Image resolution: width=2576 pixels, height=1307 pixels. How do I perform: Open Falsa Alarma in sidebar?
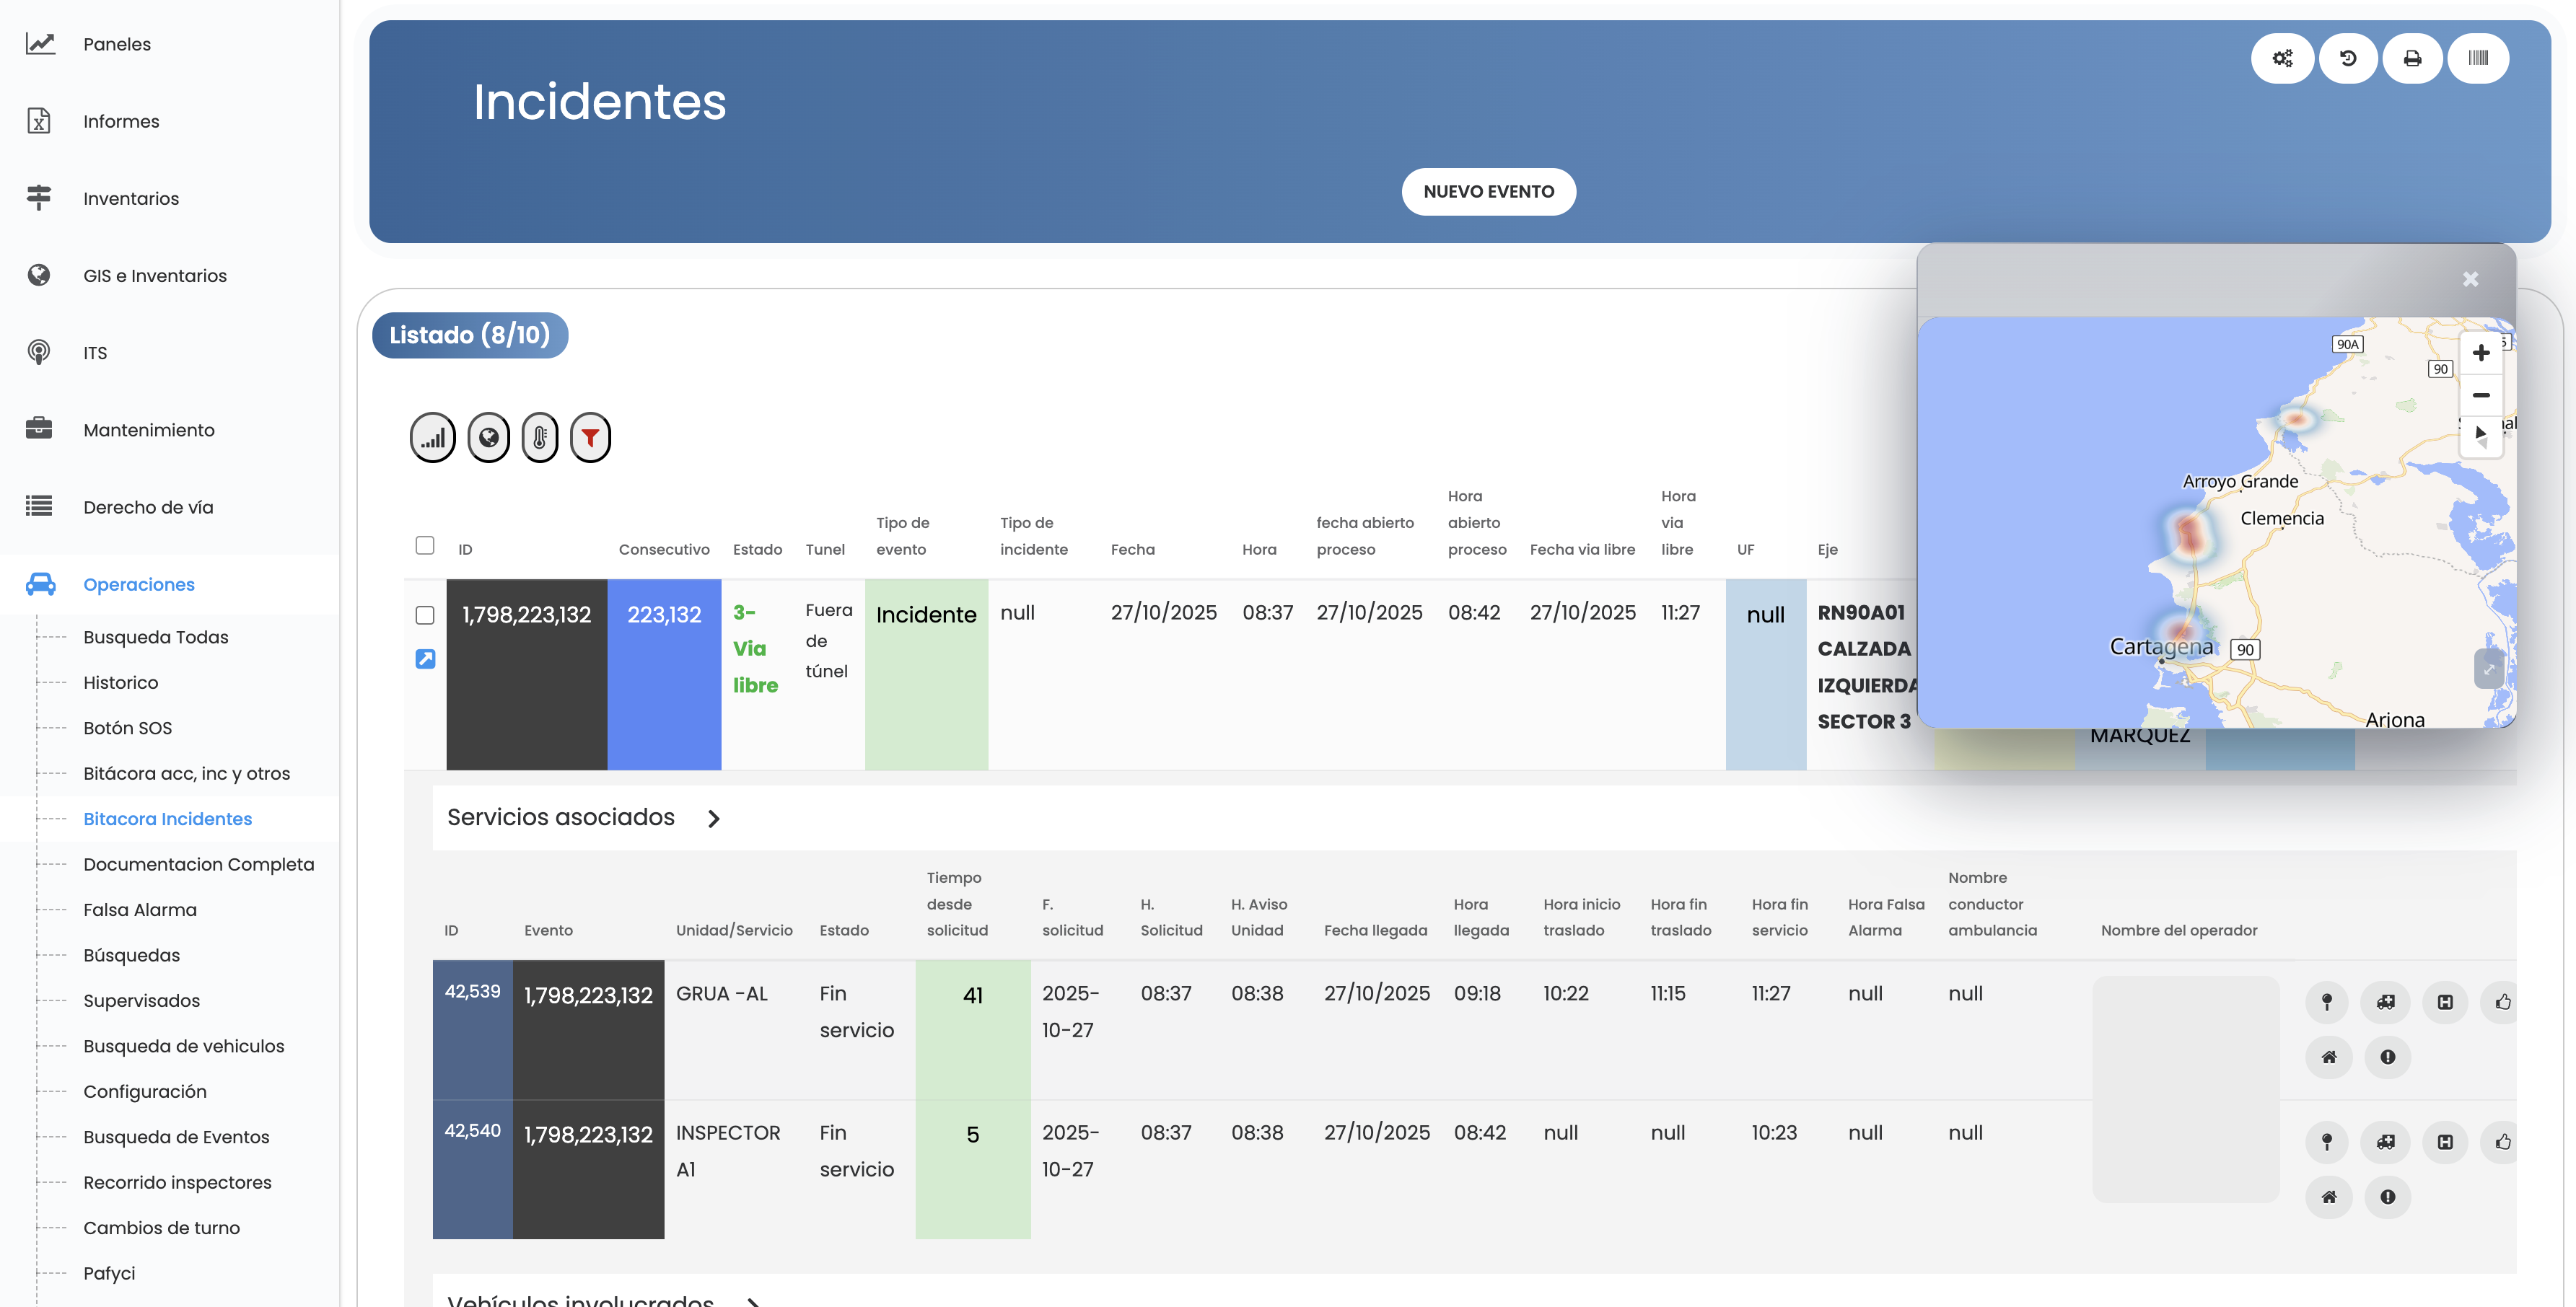point(140,910)
